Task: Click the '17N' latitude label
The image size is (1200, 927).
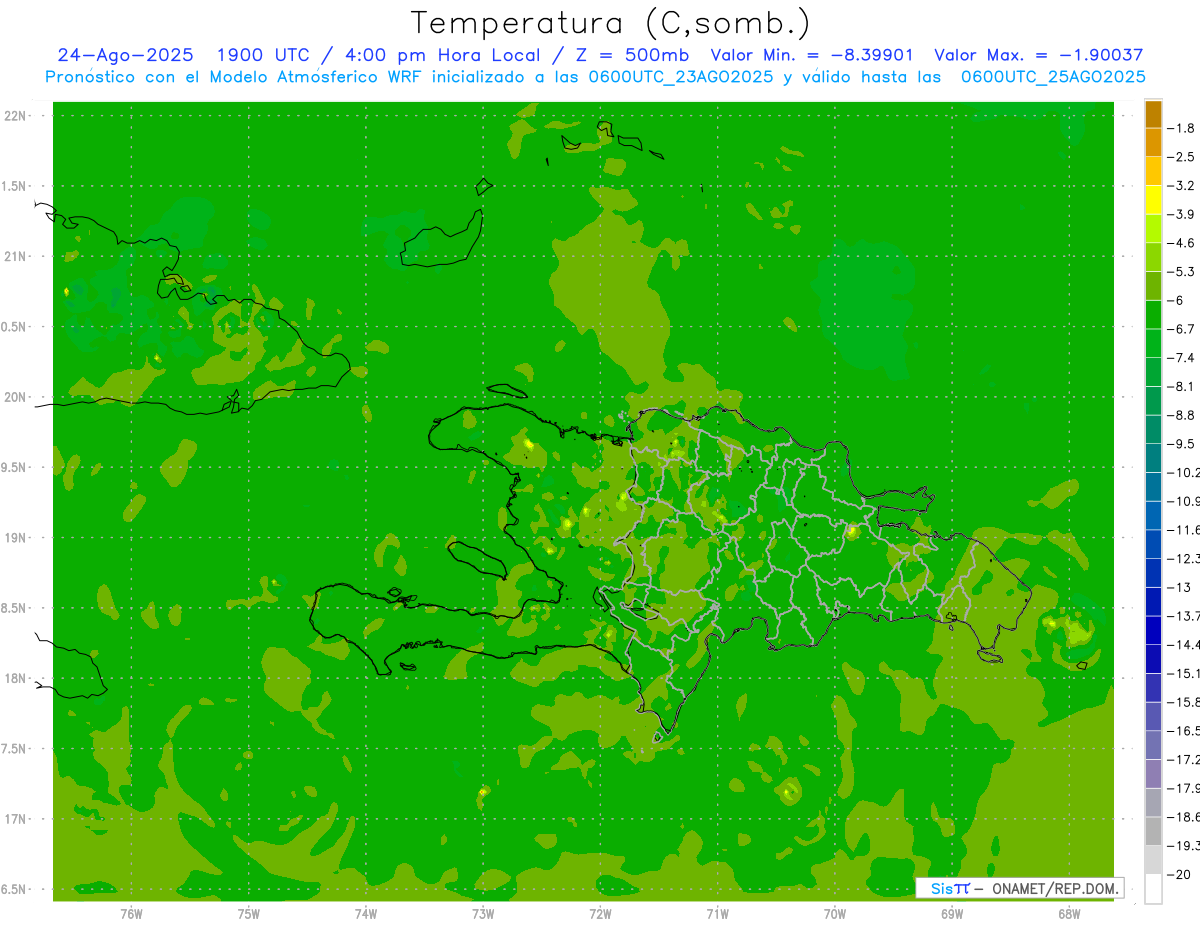Action: pyautogui.click(x=16, y=819)
